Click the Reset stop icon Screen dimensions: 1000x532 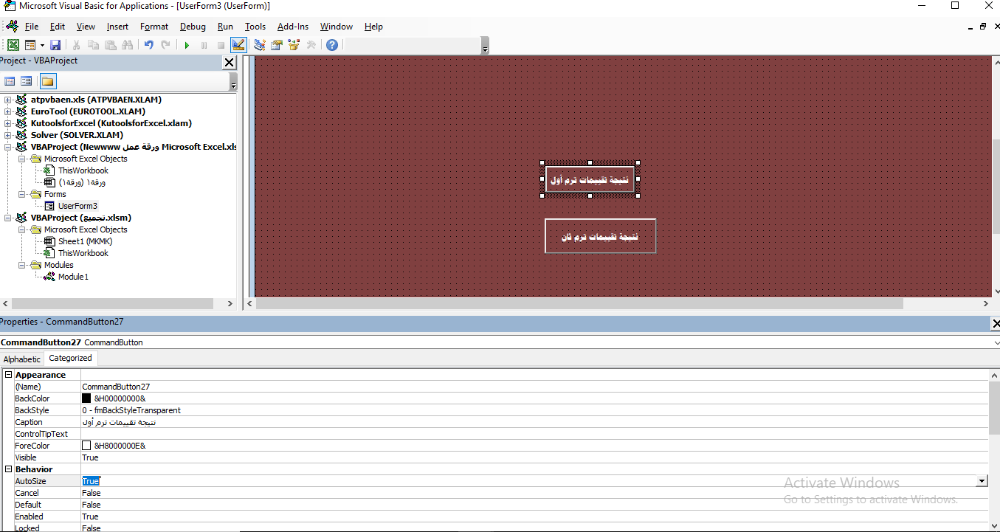[221, 45]
